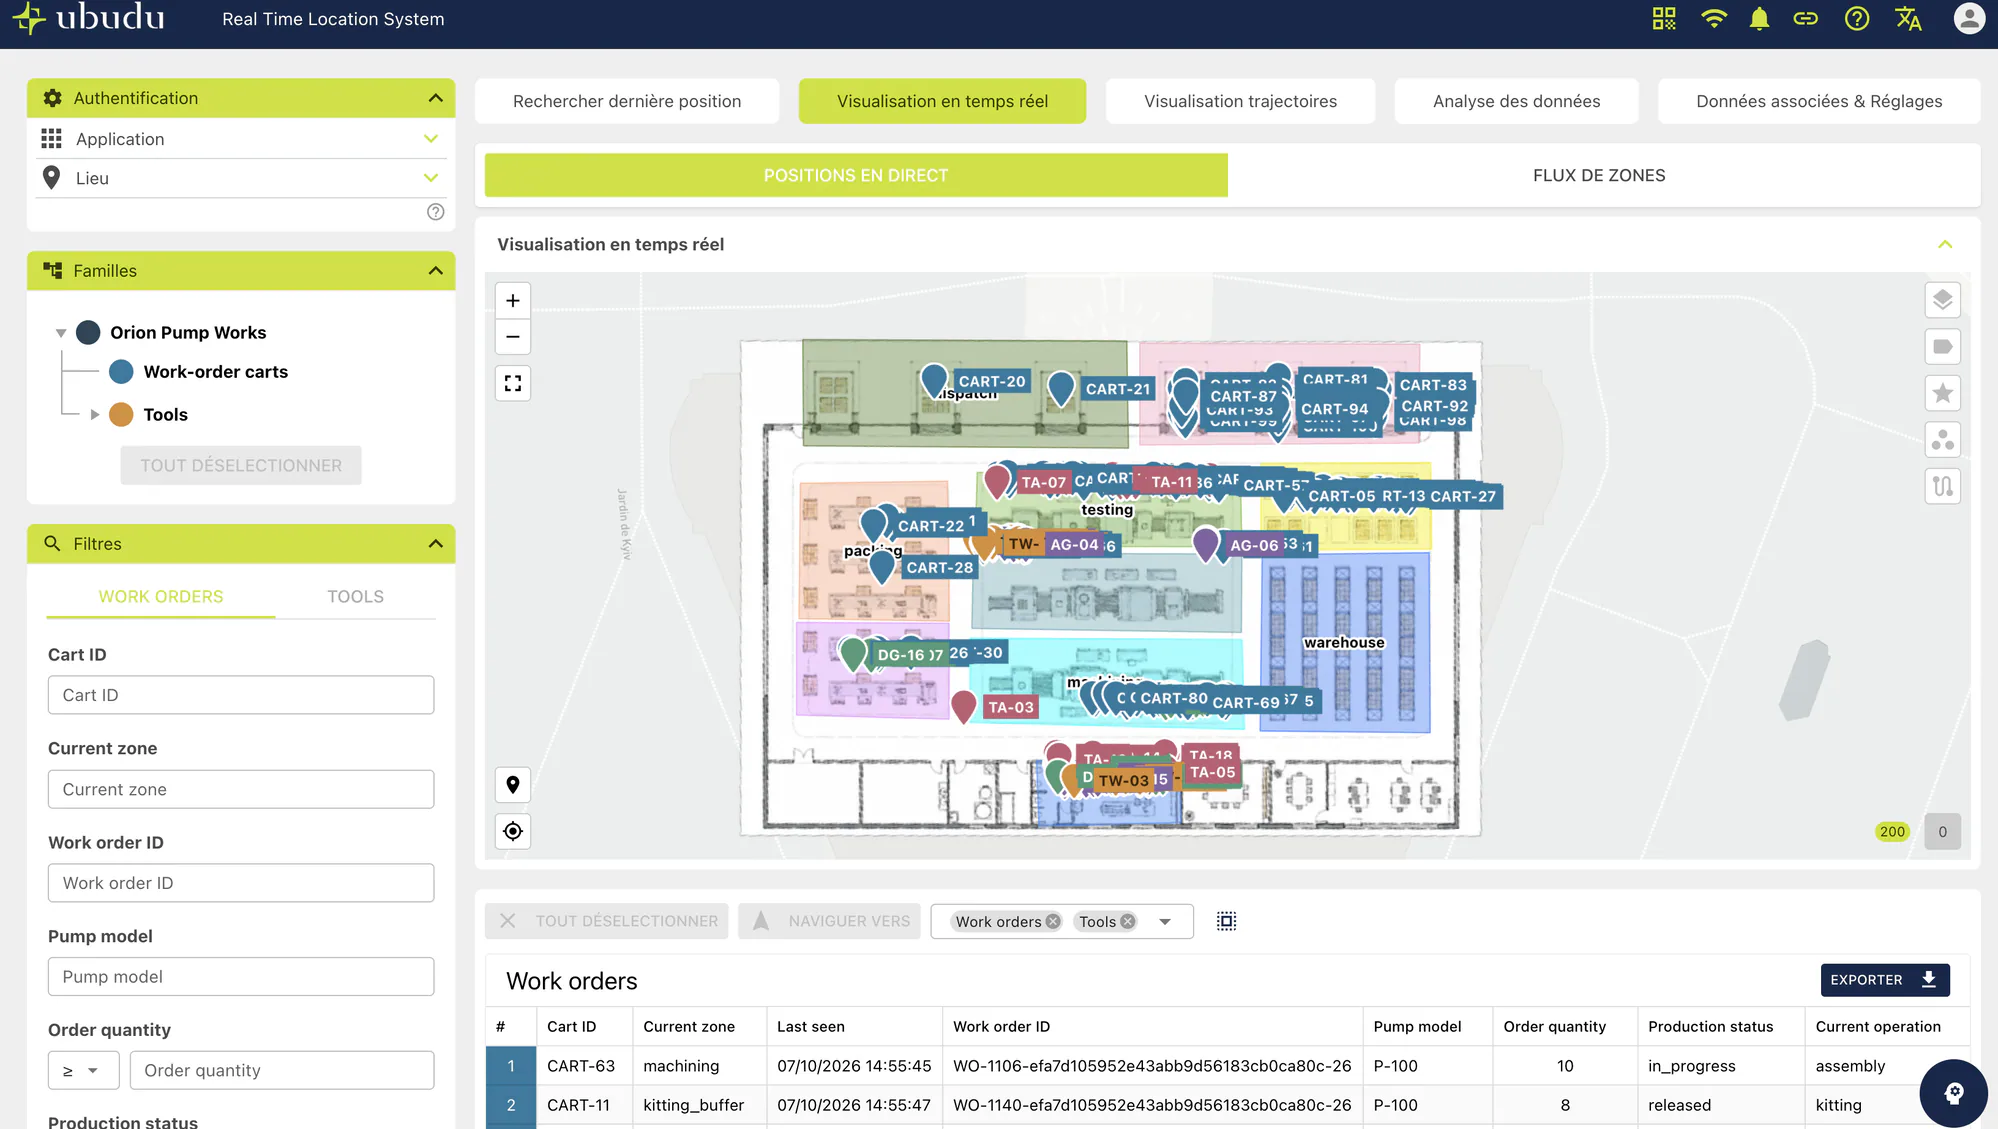
Task: Open the QR code scanner icon
Action: 1664,19
